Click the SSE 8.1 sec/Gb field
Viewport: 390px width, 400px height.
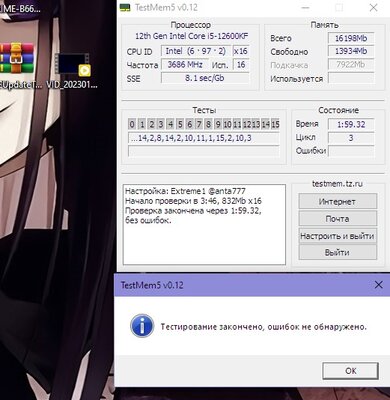(x=205, y=78)
